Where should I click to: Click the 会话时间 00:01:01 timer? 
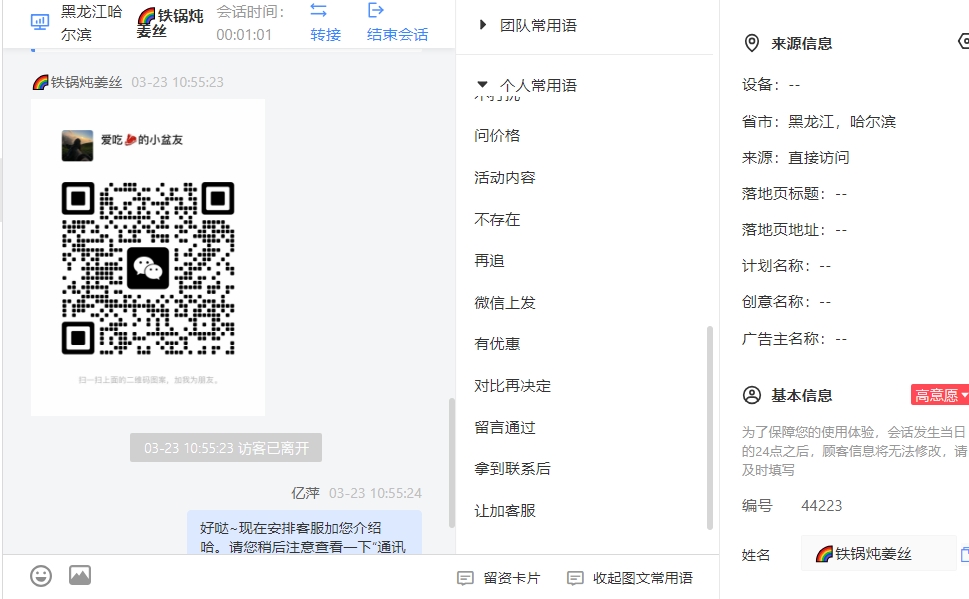click(x=250, y=23)
